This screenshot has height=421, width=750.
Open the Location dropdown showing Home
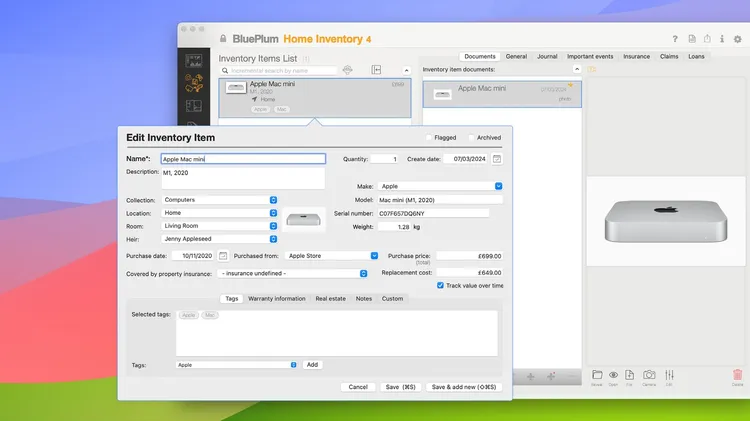[x=220, y=213]
